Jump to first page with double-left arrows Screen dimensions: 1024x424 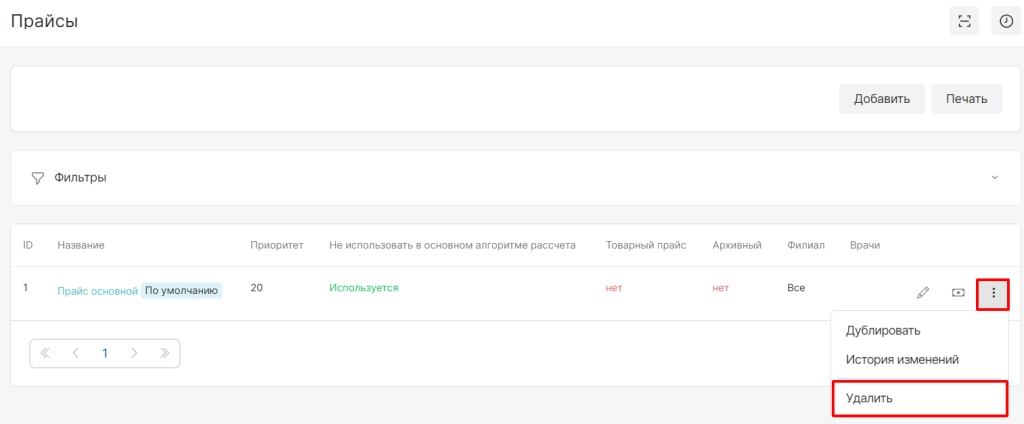click(45, 353)
